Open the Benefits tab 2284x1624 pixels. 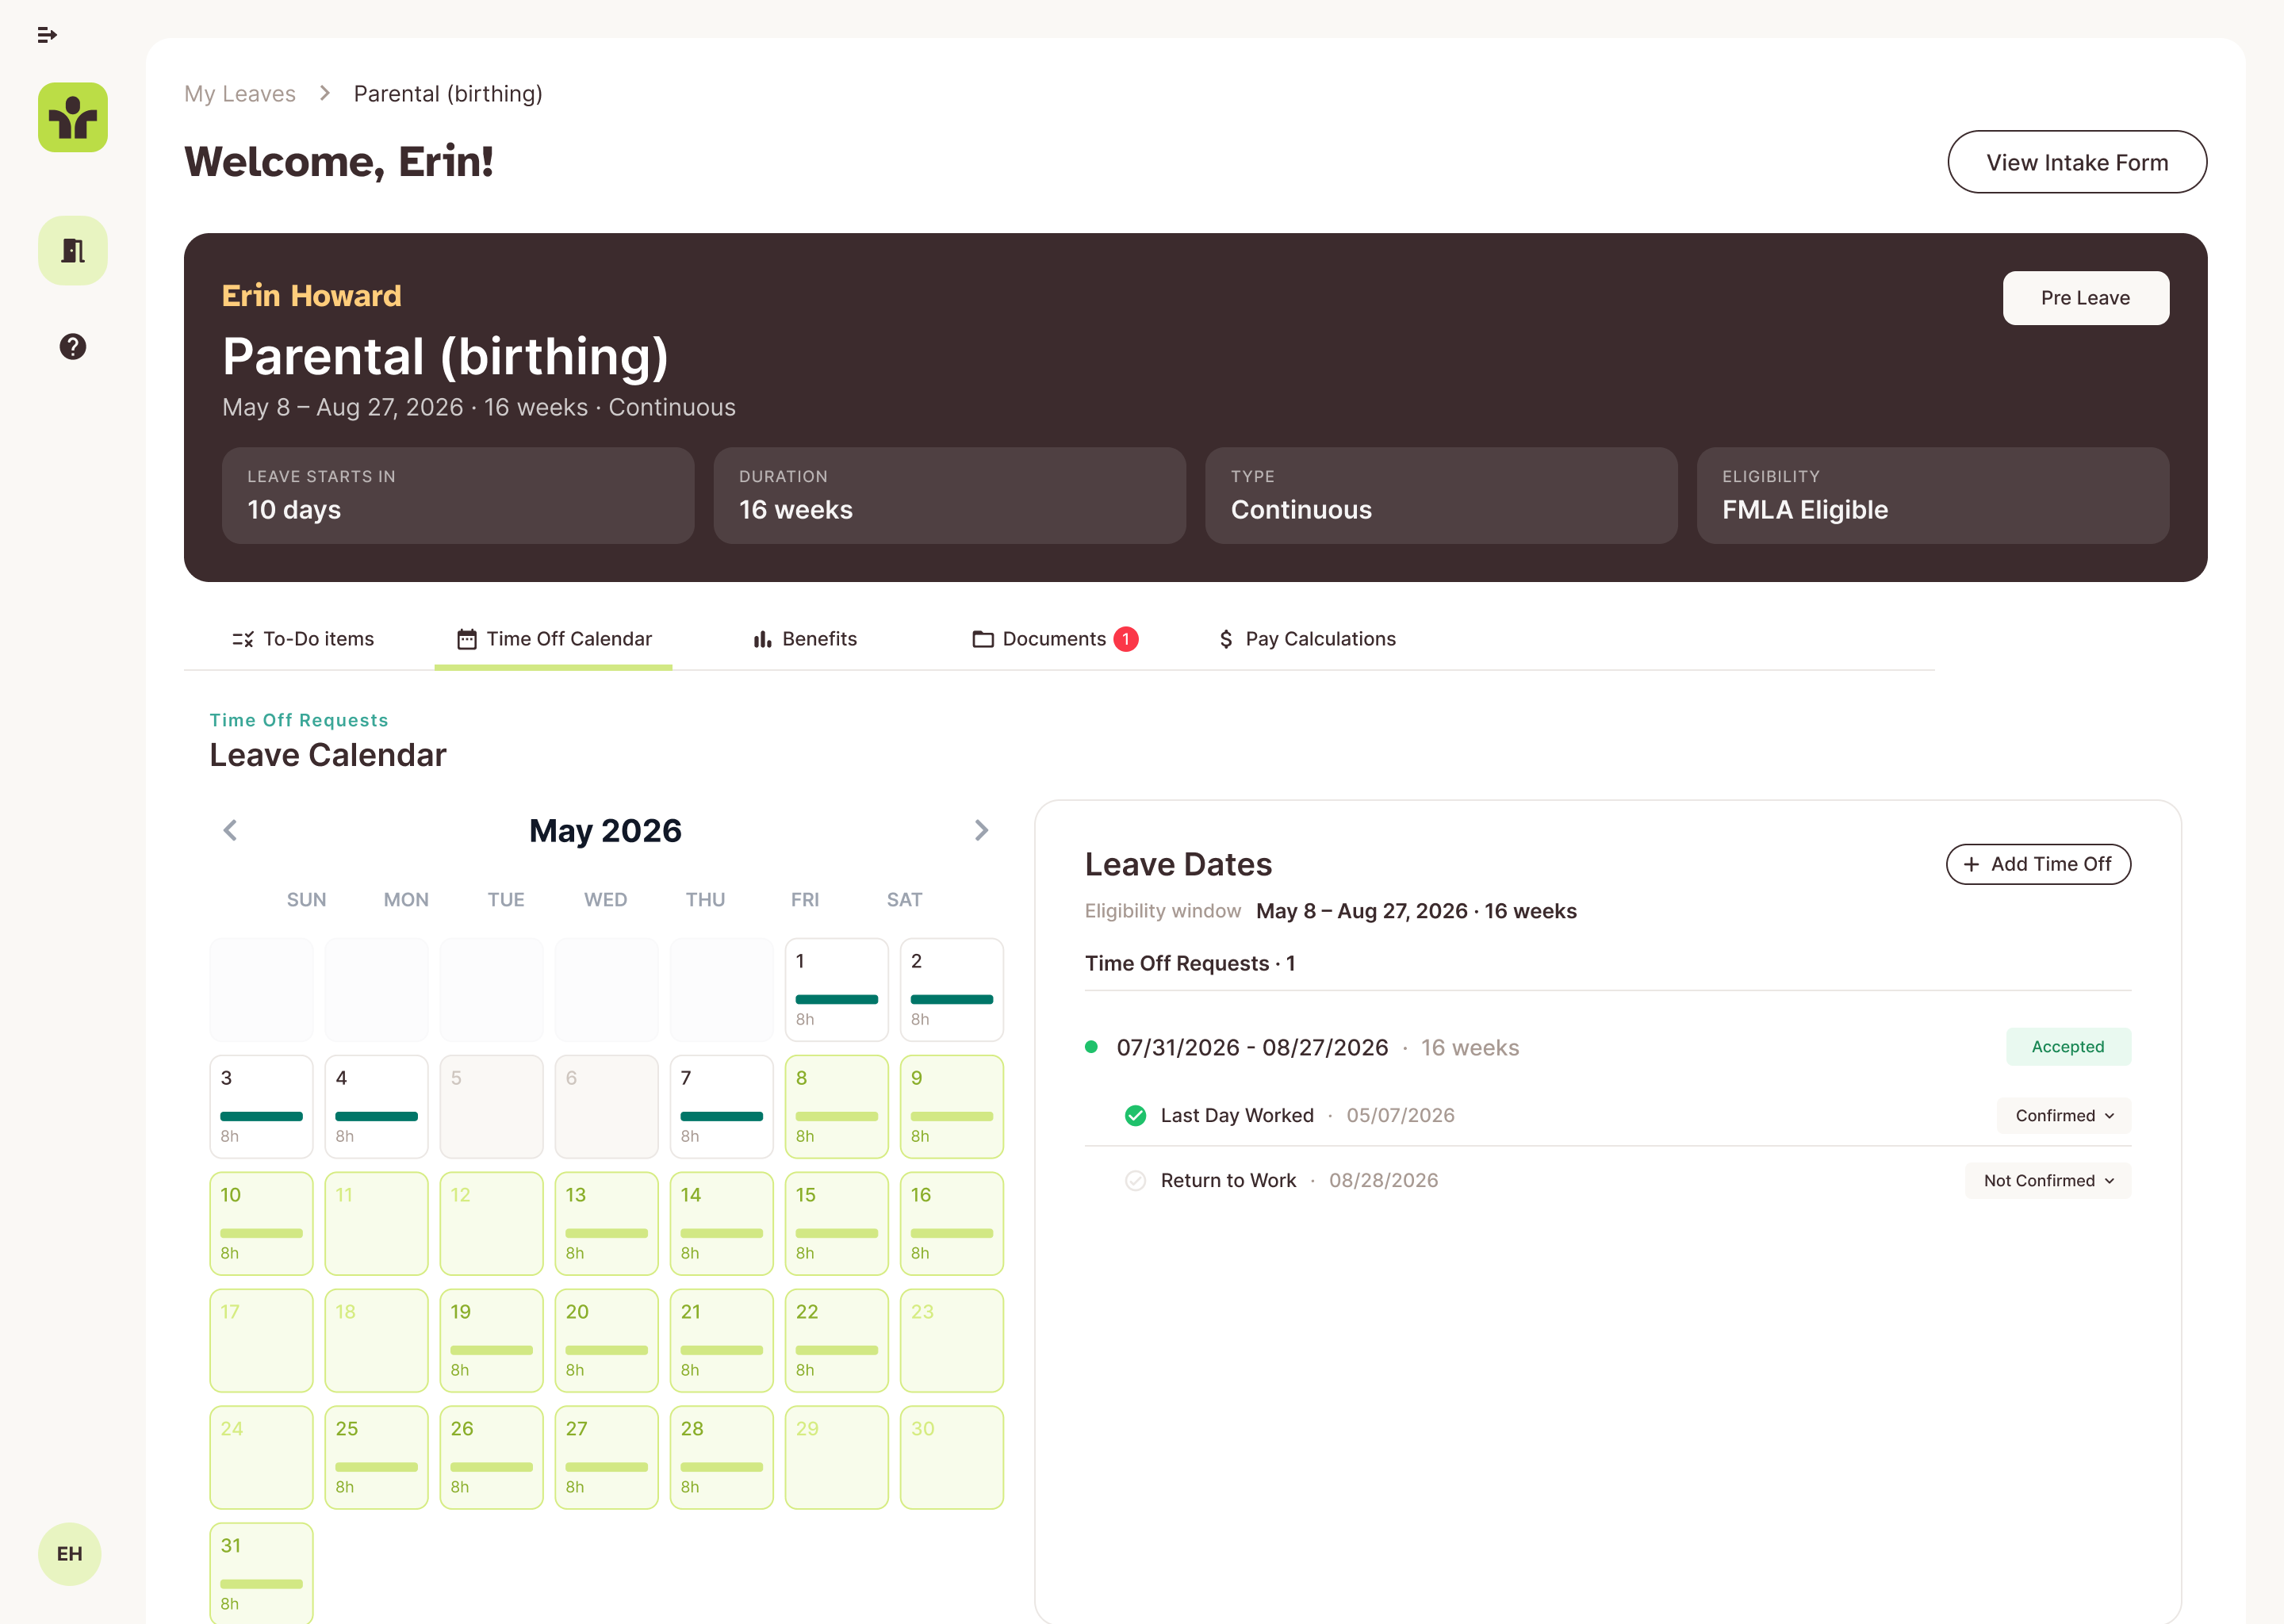(805, 639)
